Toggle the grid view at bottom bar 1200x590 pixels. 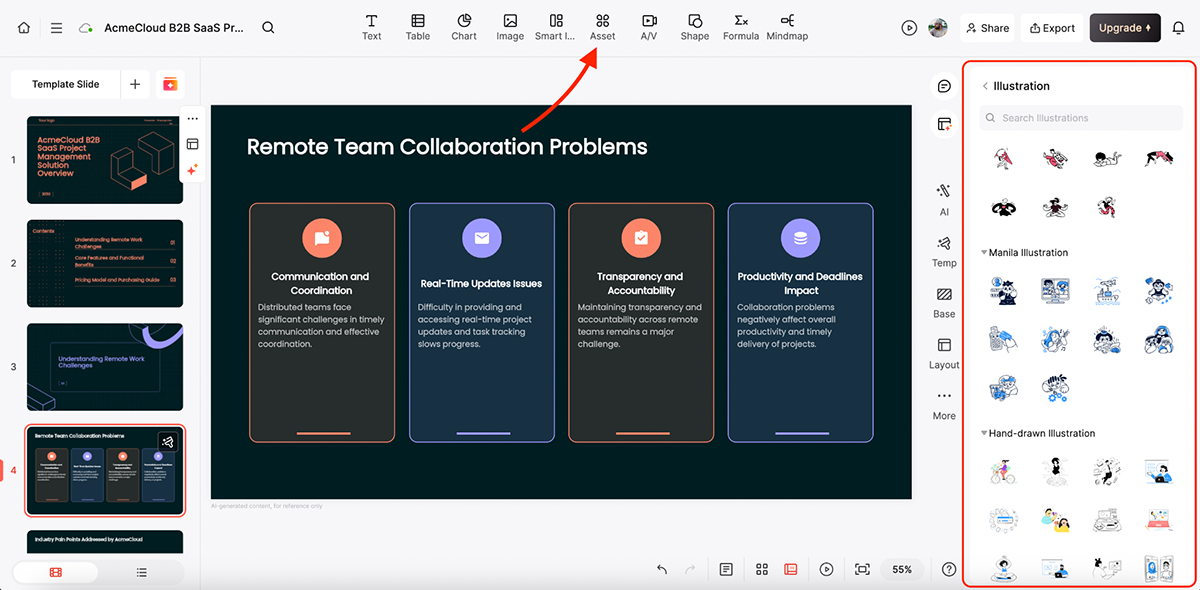pyautogui.click(x=762, y=569)
